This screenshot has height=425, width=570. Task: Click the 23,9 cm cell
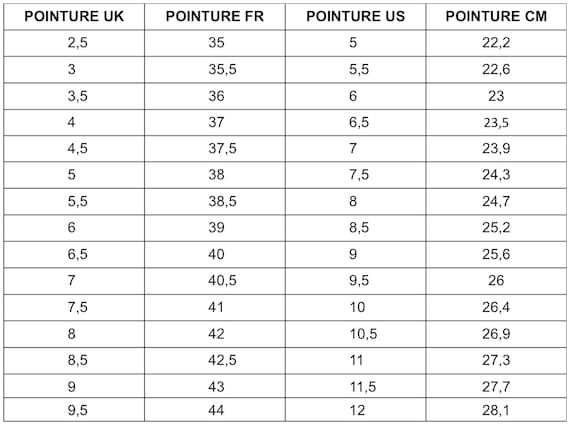click(x=496, y=149)
